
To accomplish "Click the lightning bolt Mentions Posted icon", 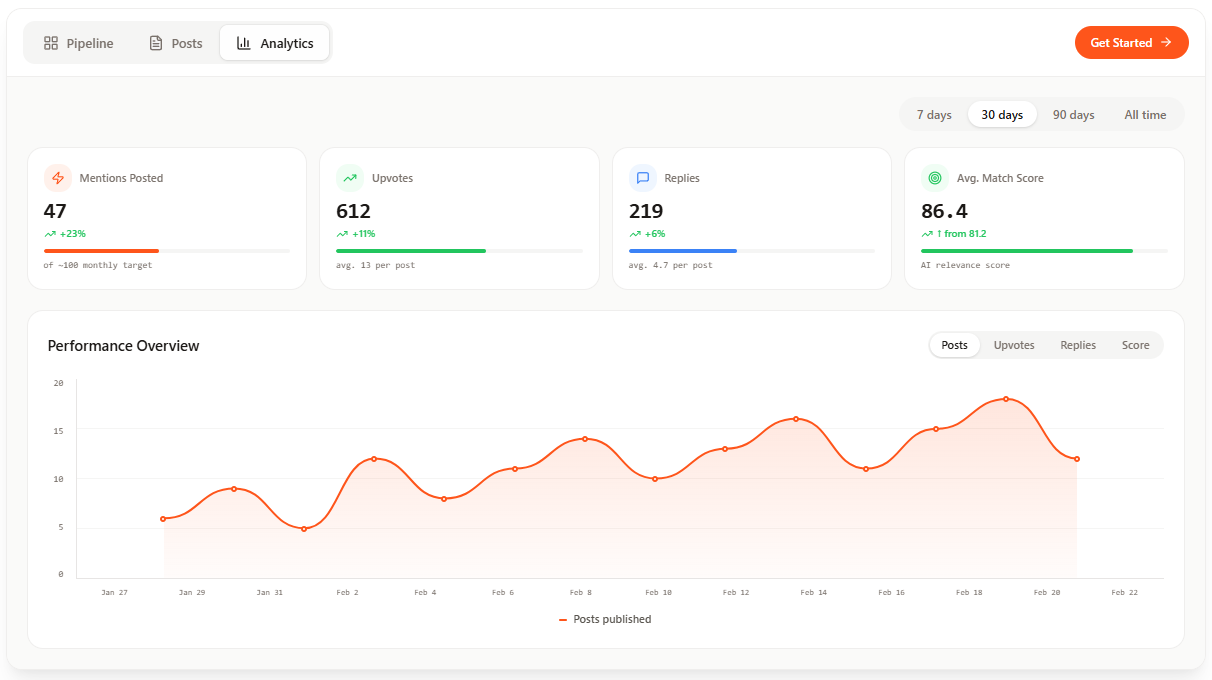I will (x=58, y=178).
